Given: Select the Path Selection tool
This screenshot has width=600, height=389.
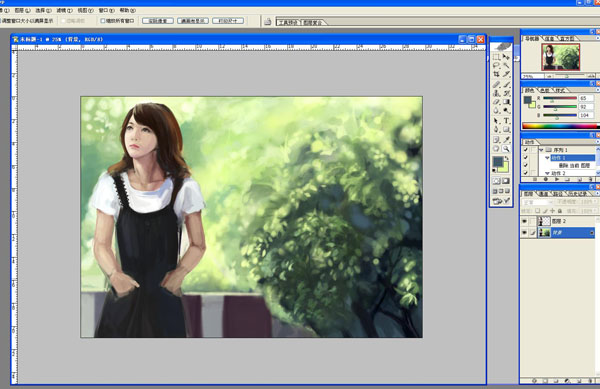Looking at the screenshot, I should (496, 121).
